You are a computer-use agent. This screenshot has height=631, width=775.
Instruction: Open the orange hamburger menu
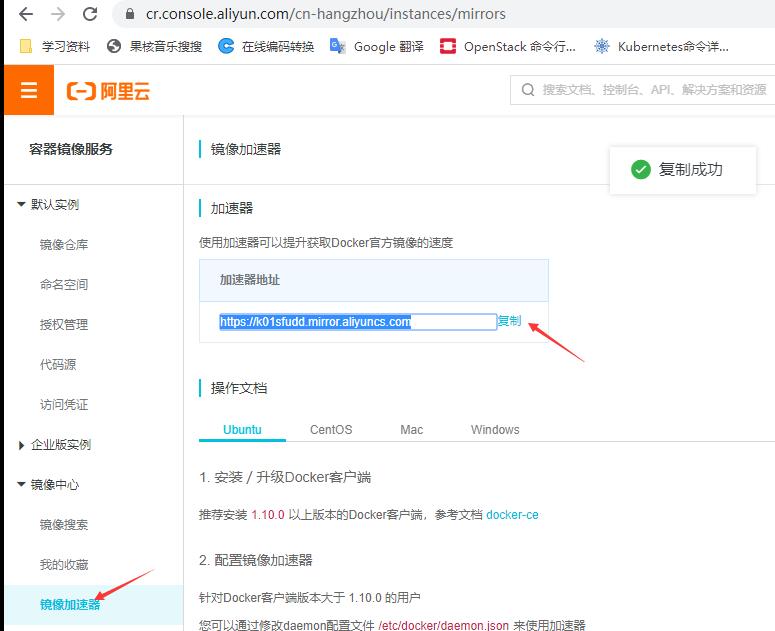coord(29,90)
